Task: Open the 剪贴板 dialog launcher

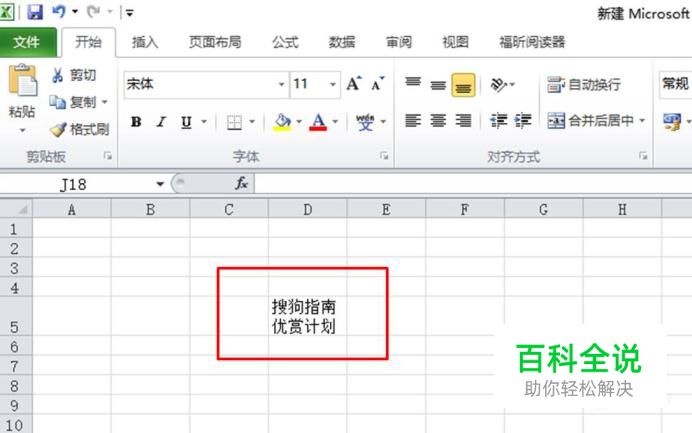Action: 108,156
